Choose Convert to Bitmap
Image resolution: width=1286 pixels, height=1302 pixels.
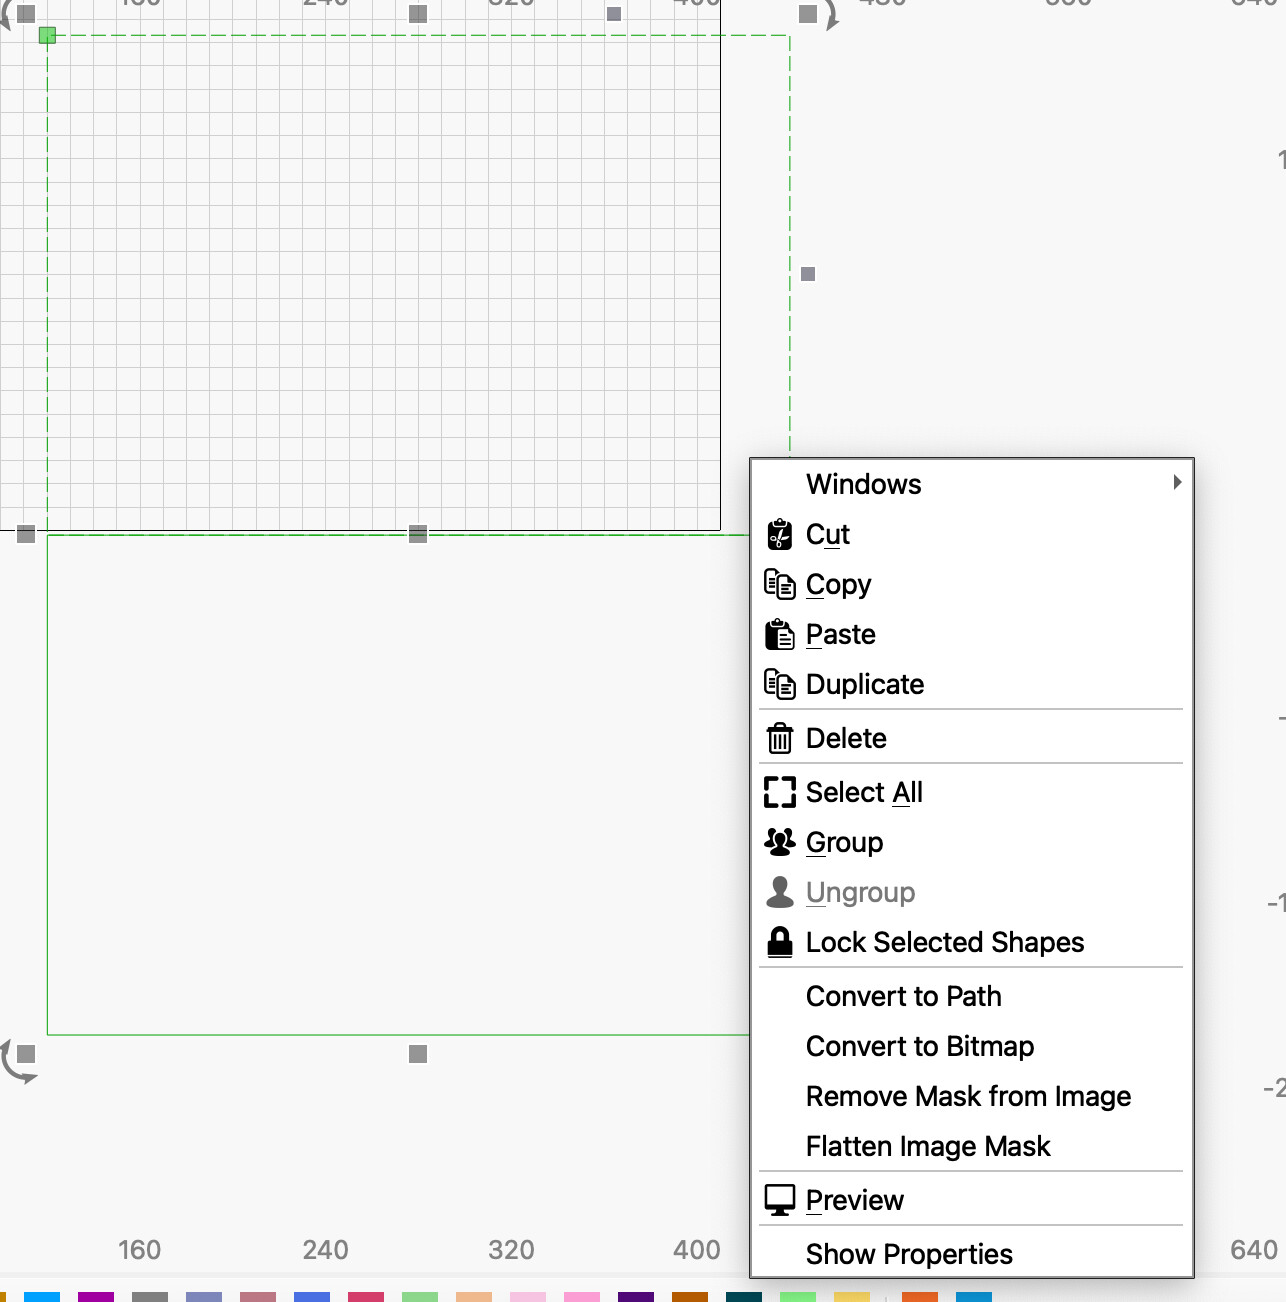[919, 1047]
